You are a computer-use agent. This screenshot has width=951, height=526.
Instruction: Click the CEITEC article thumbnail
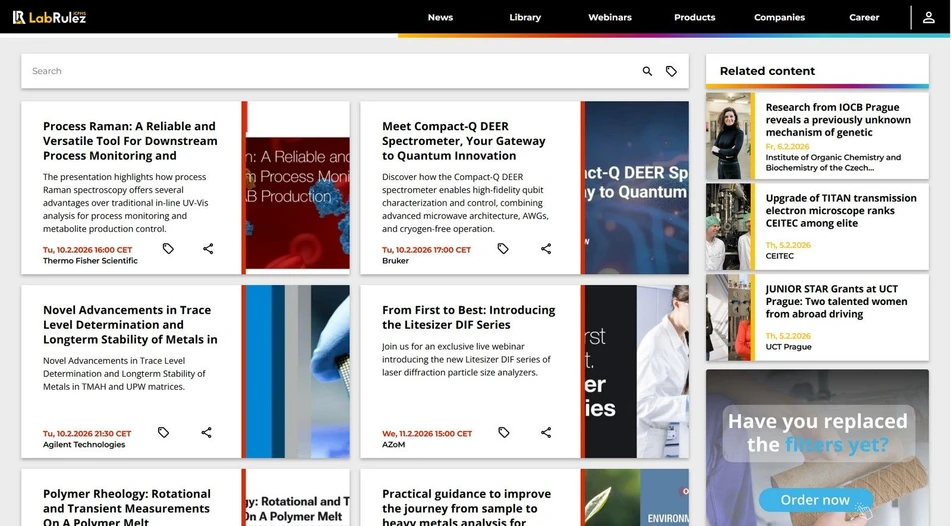coord(728,227)
